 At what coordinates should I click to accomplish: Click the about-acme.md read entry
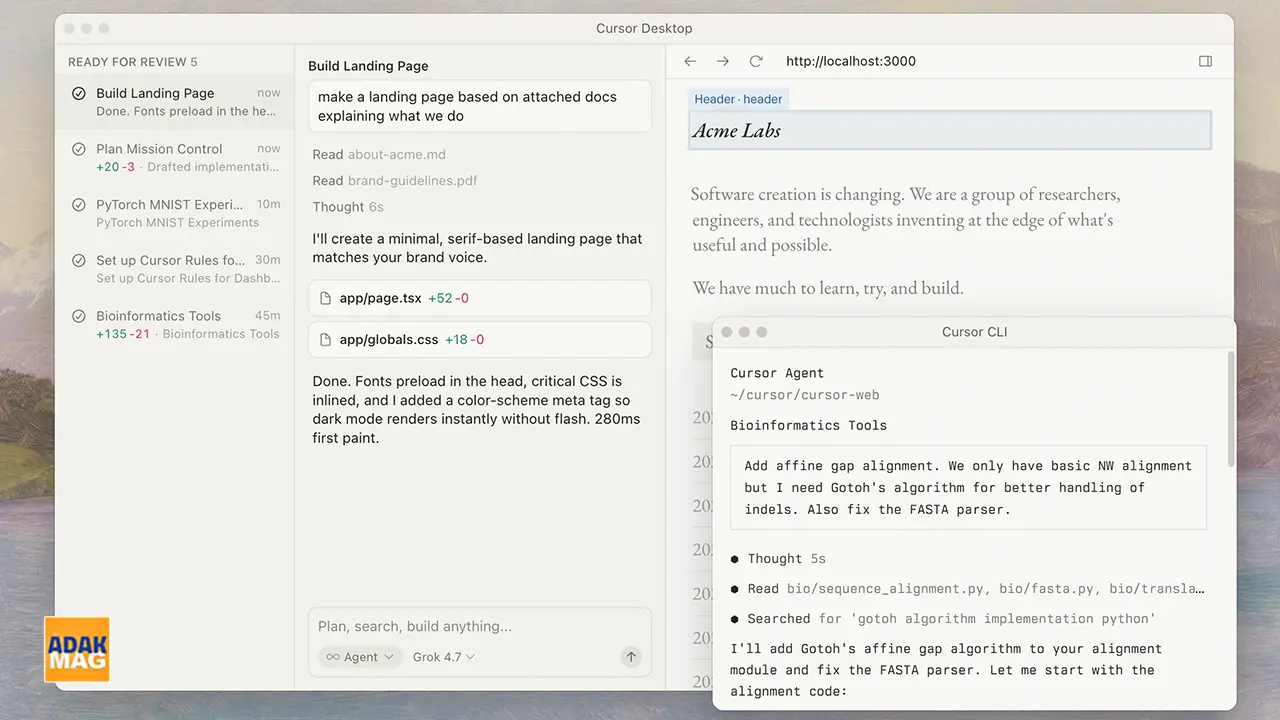pos(379,155)
